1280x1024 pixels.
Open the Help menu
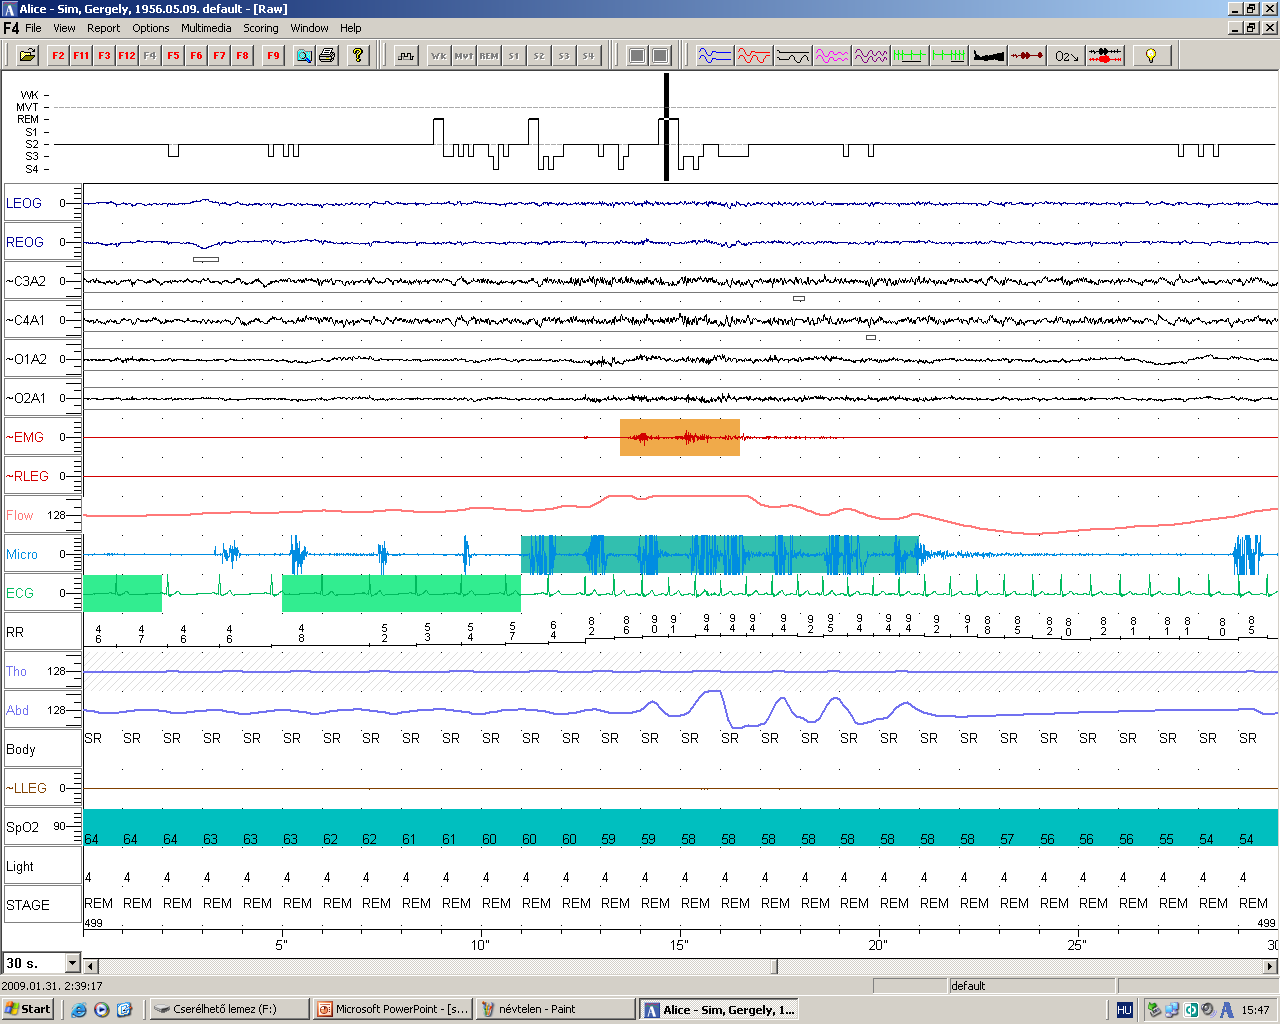point(350,28)
